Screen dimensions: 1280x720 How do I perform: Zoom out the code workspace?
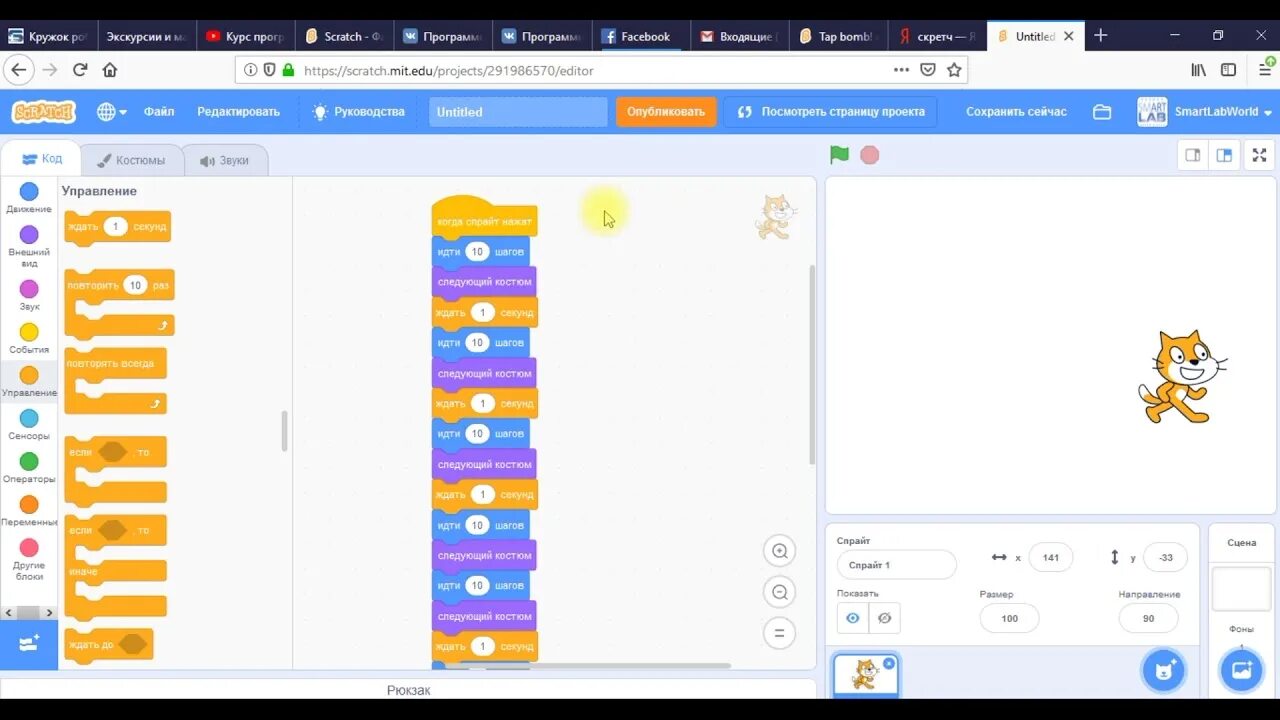click(x=780, y=592)
